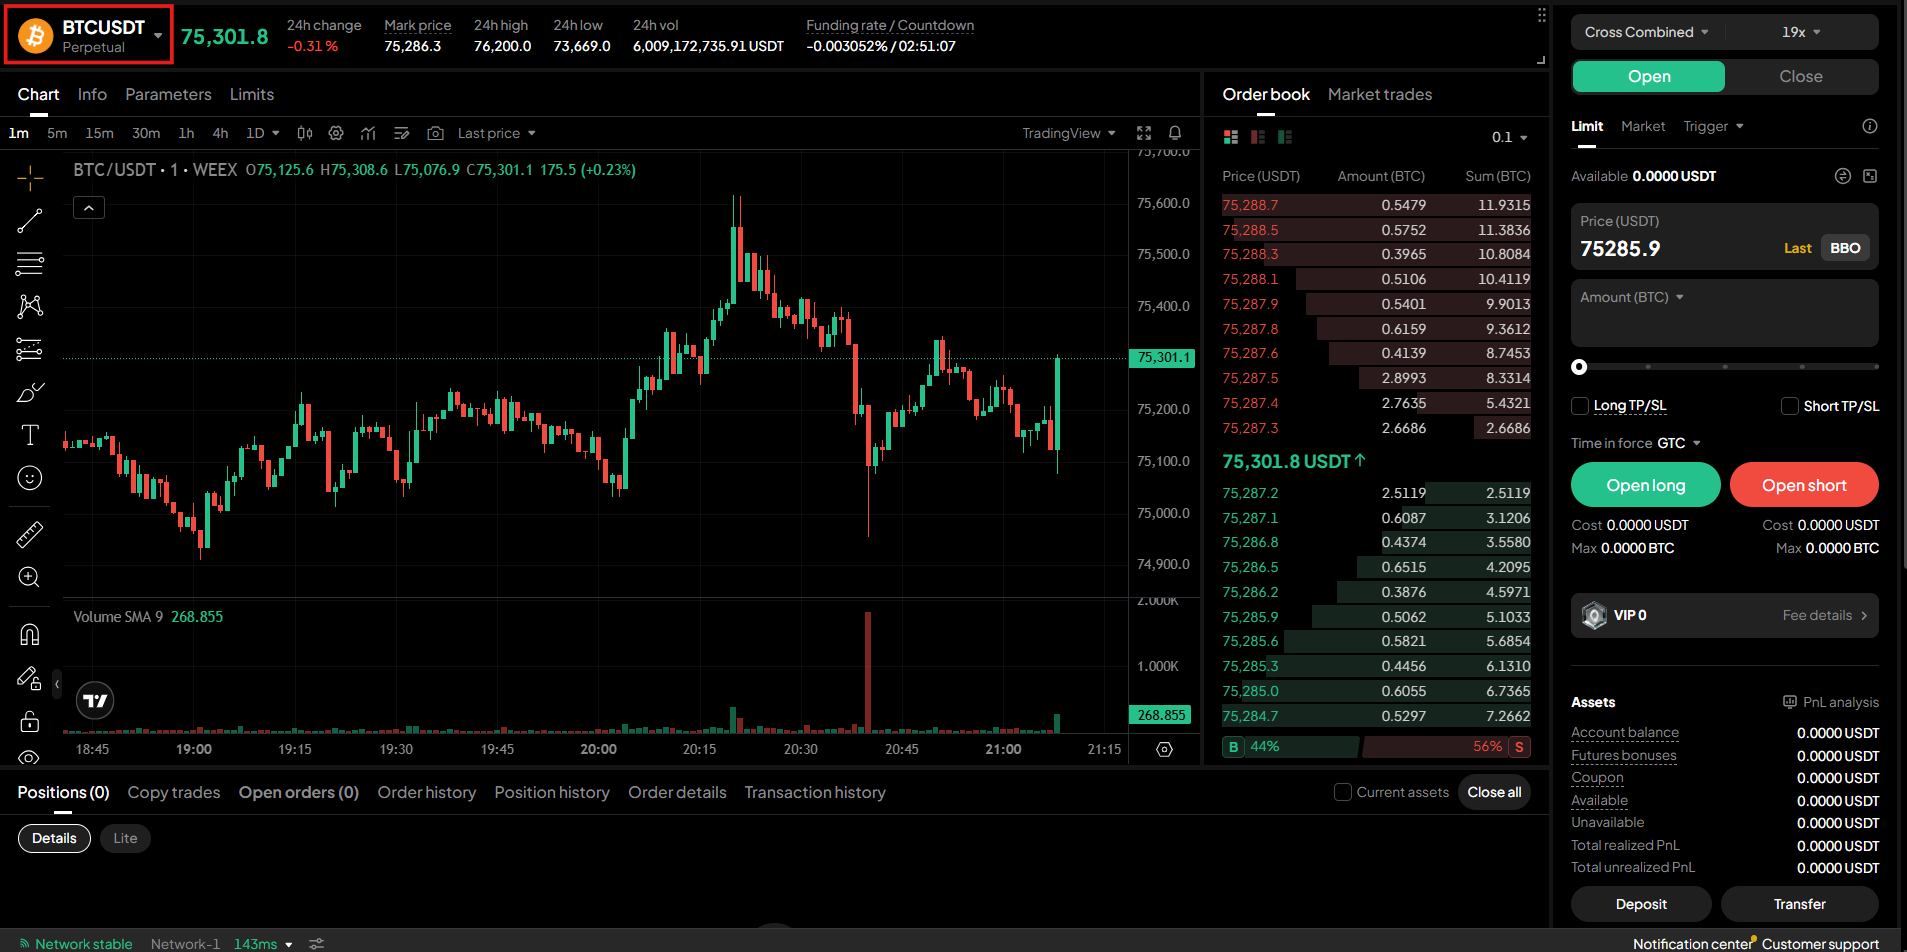Screen dimensions: 1907x952
Task: Switch to the Info tab
Action: (x=92, y=94)
